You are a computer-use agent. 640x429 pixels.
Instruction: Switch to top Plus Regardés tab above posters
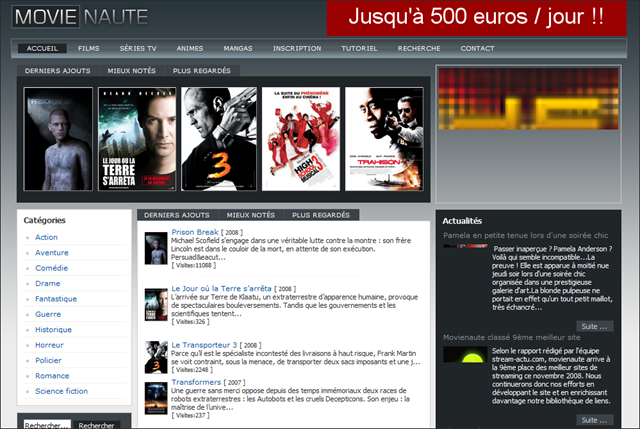[x=202, y=71]
